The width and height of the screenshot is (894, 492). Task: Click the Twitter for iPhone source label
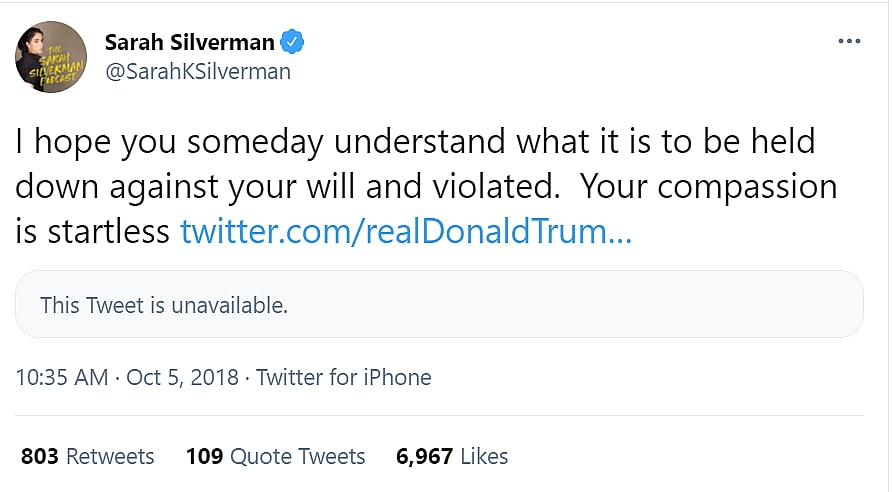[344, 378]
